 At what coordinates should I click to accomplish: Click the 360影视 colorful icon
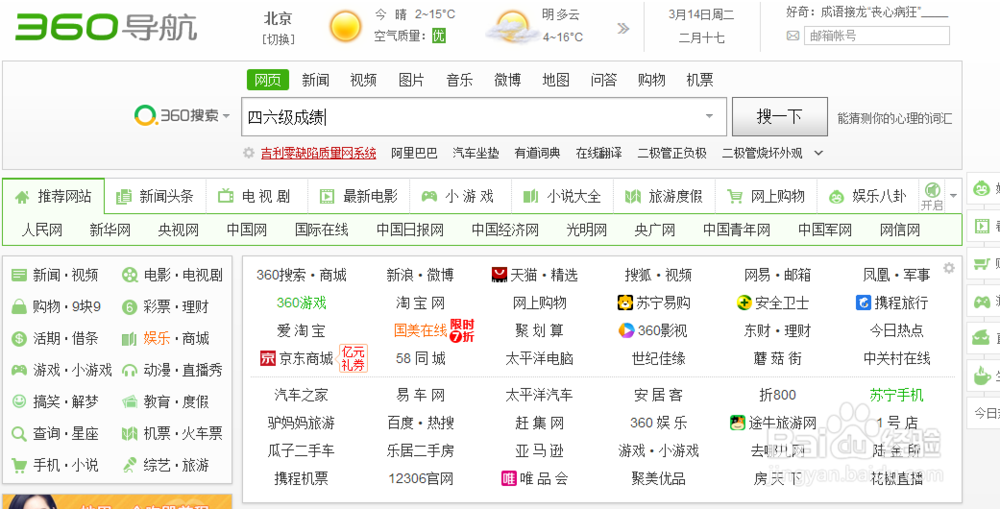tap(626, 330)
